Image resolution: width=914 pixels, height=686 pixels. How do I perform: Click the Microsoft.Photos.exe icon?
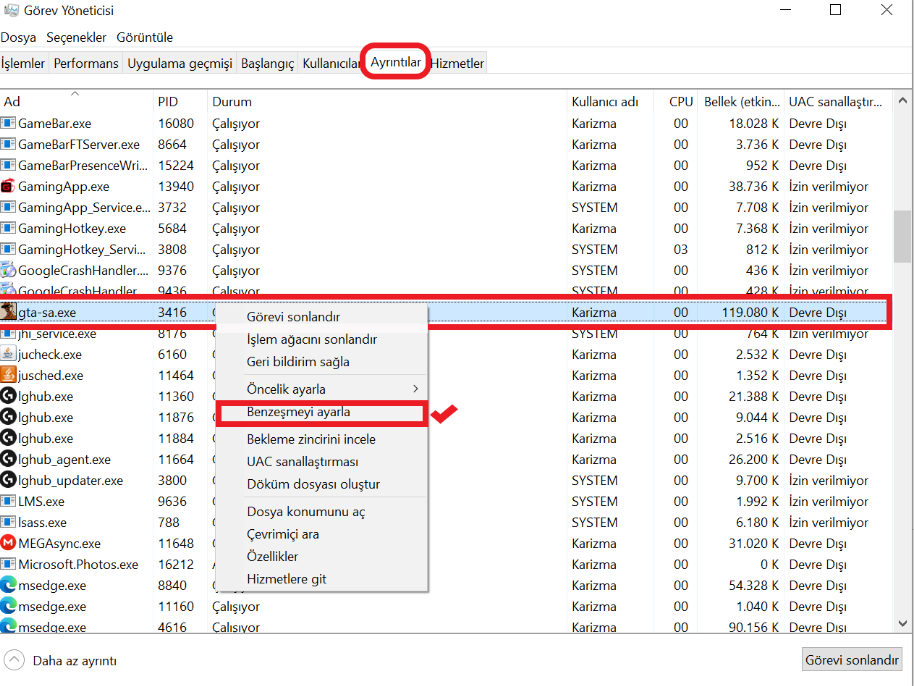click(x=8, y=564)
